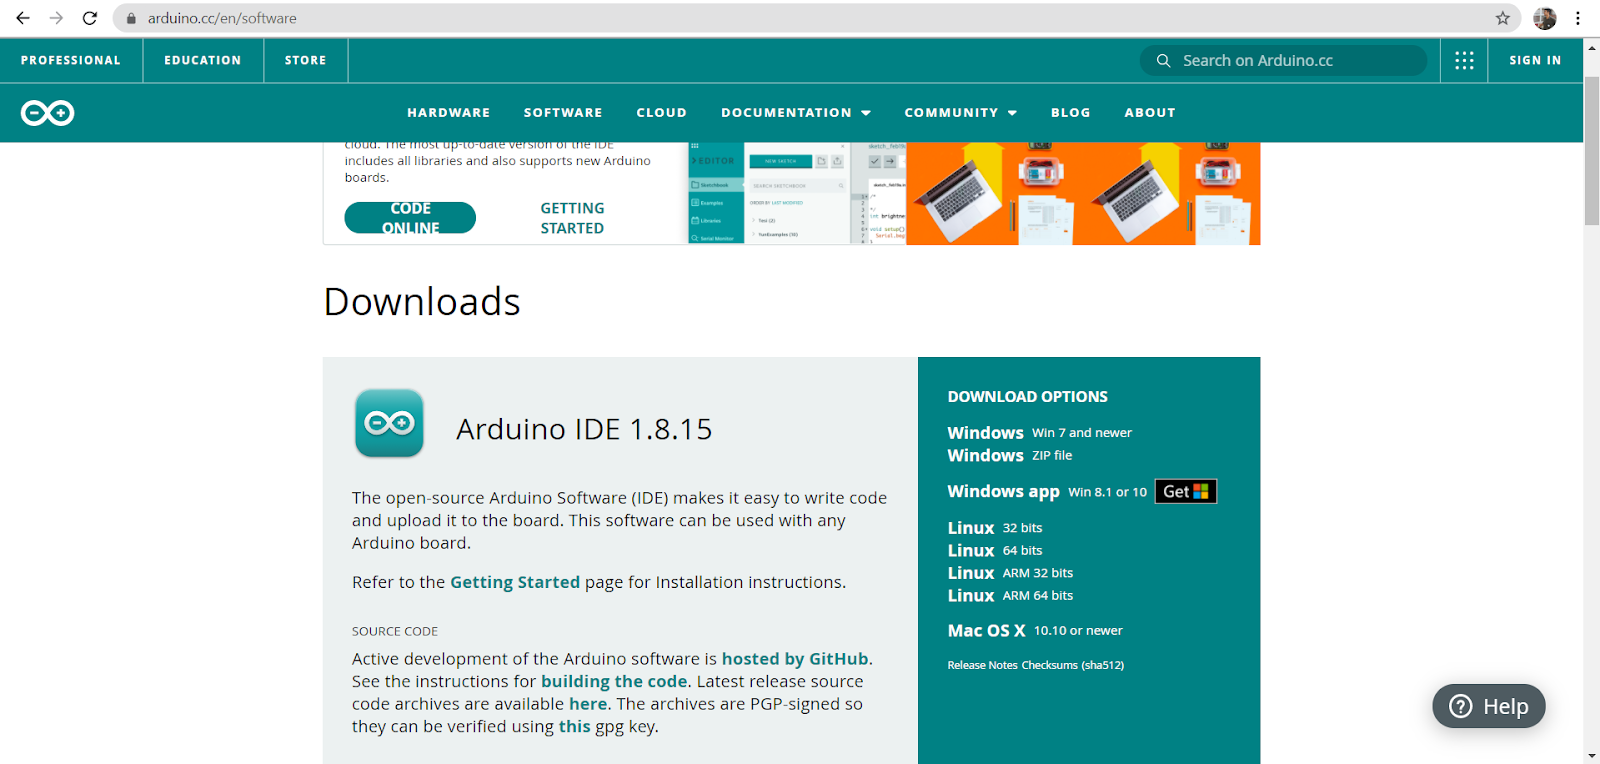Click the Downloads heading text
The image size is (1600, 764).
point(422,301)
